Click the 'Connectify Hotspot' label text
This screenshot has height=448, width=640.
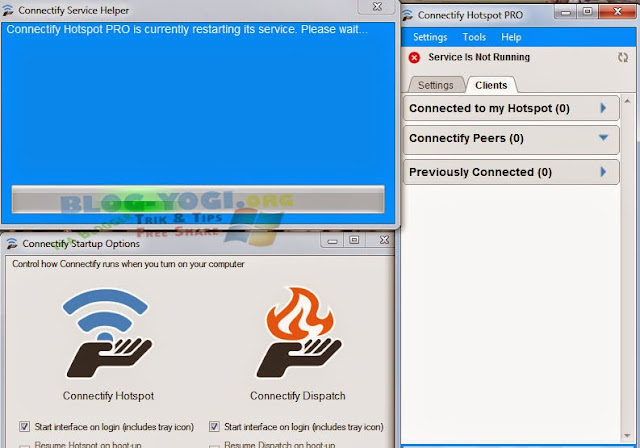point(108,396)
